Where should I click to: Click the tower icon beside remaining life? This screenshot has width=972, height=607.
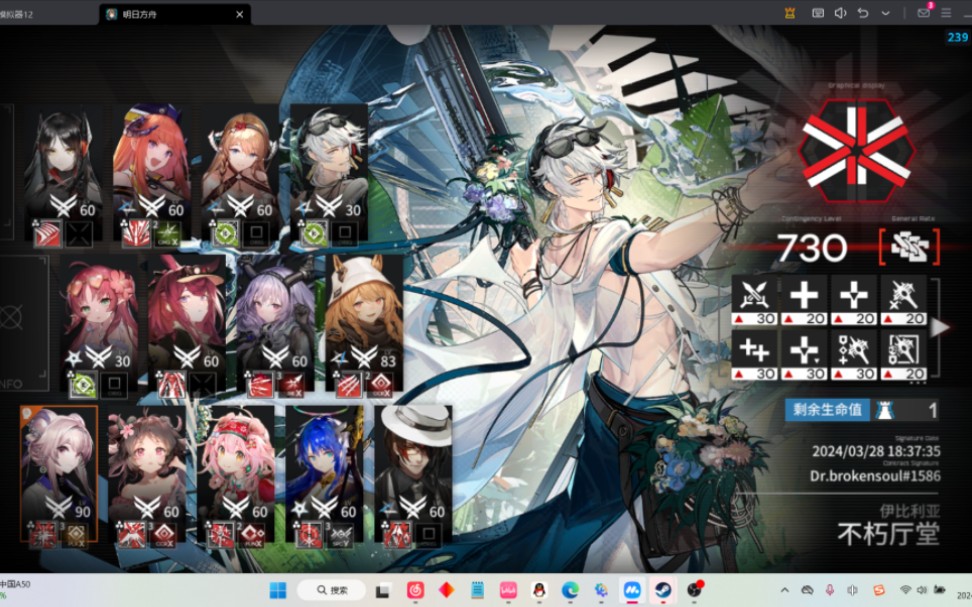pos(885,410)
